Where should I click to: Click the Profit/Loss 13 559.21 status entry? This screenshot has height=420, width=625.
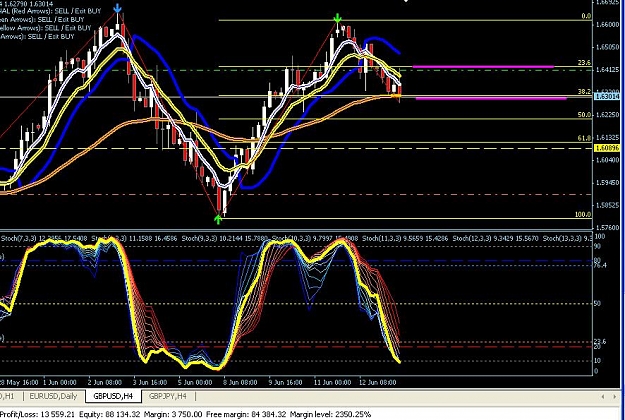pos(36,414)
